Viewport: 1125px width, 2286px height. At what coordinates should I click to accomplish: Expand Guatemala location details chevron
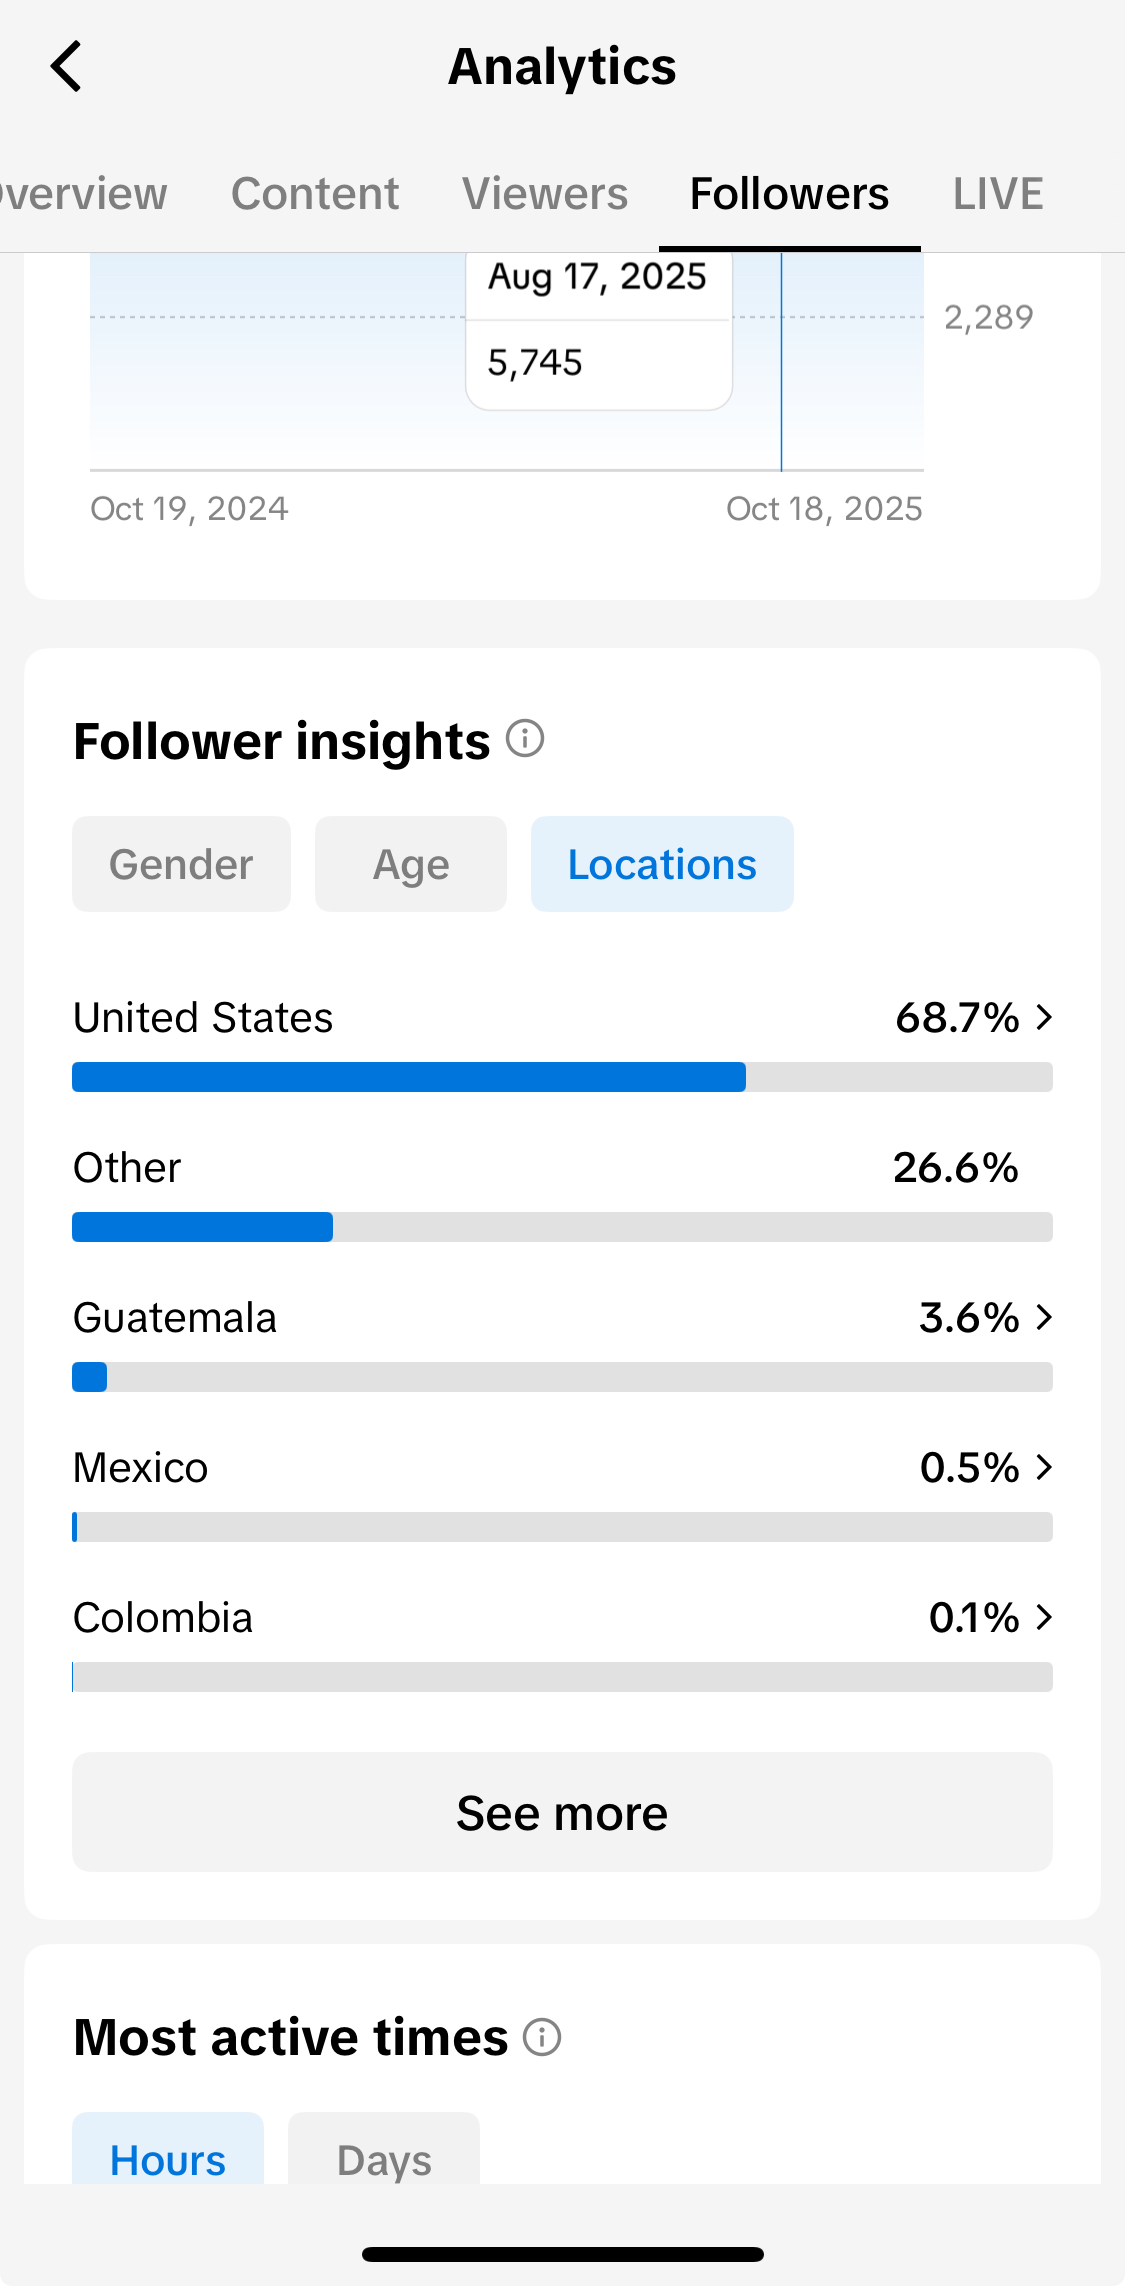coord(1044,1318)
